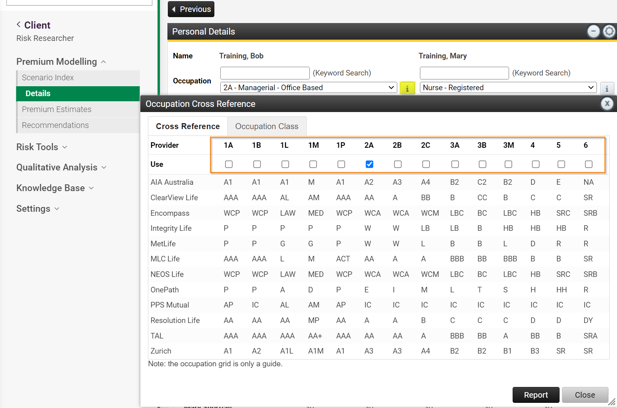Close the Occupation Cross Reference dialog via X icon

pos(606,104)
